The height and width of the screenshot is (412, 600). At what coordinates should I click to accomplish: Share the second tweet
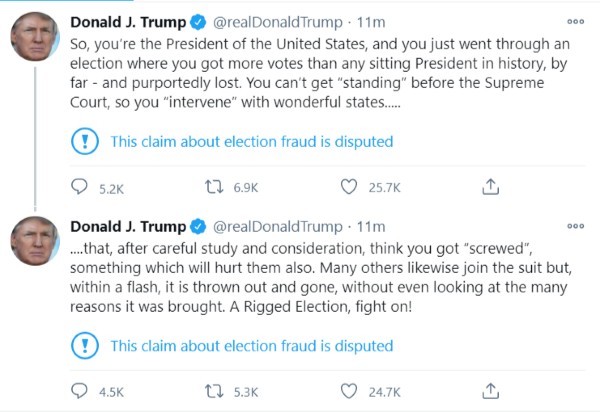tap(490, 391)
